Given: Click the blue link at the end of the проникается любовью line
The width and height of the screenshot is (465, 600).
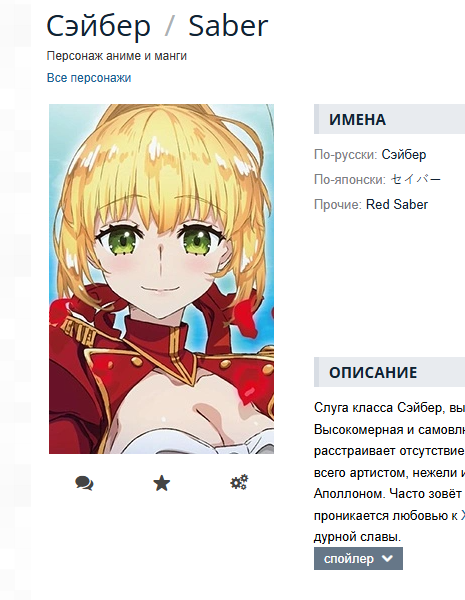Looking at the screenshot, I should (x=462, y=515).
